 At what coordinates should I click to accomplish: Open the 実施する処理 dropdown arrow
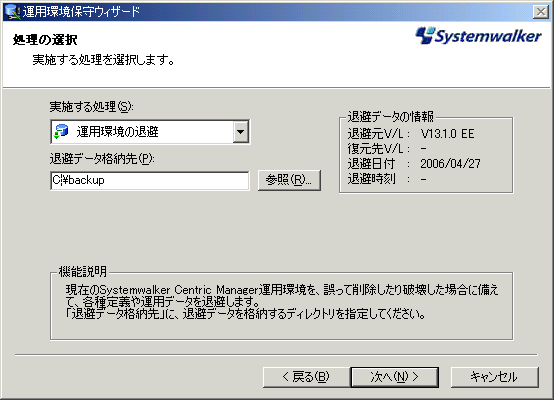241,132
